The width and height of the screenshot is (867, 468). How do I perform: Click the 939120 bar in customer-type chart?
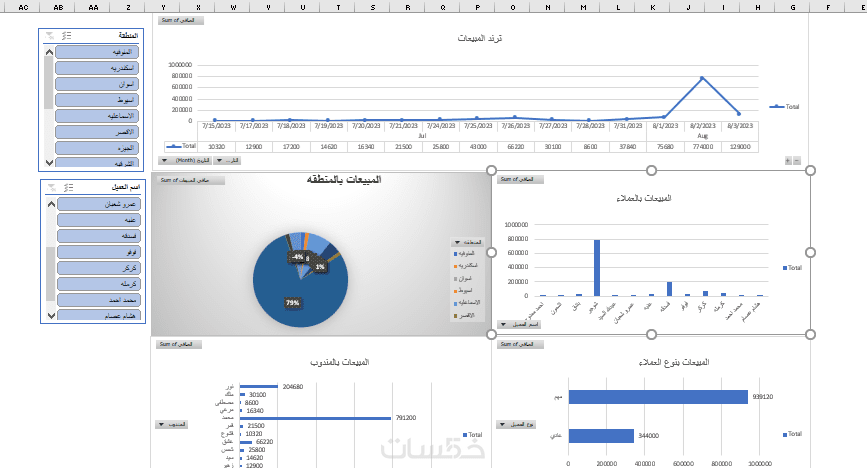[658, 397]
